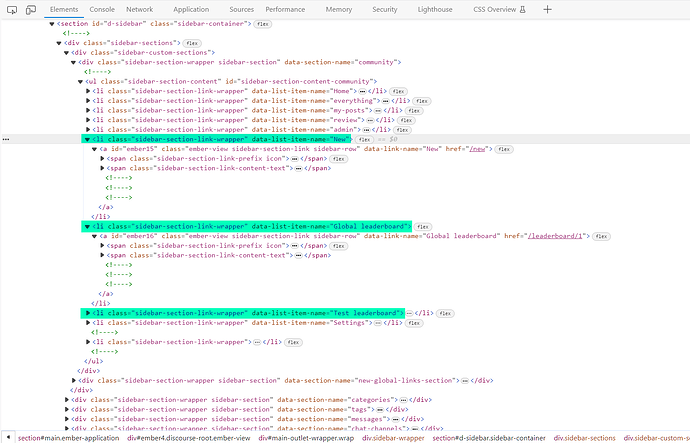Viewport: 690px width, 443px height.
Task: Open the Lighthouse tab
Action: click(435, 9)
